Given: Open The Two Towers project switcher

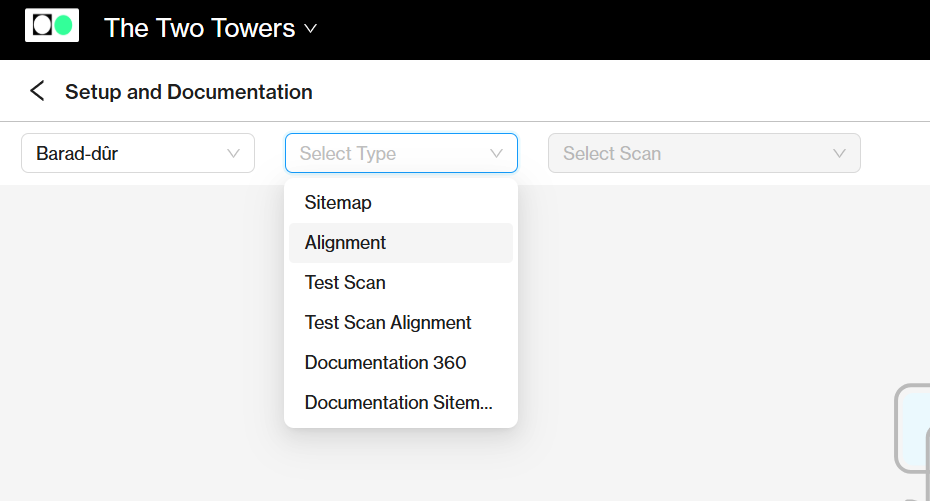Looking at the screenshot, I should tap(211, 28).
